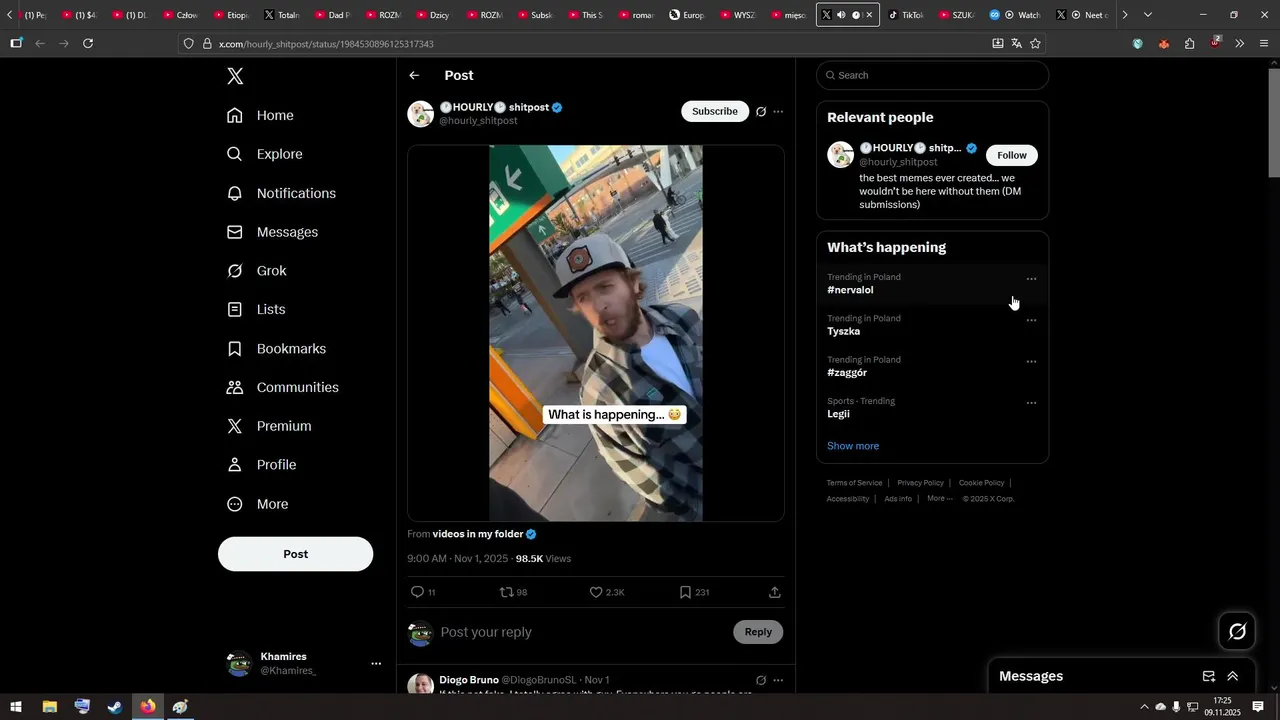
Task: Expand the Messages drawer
Action: point(1233,676)
